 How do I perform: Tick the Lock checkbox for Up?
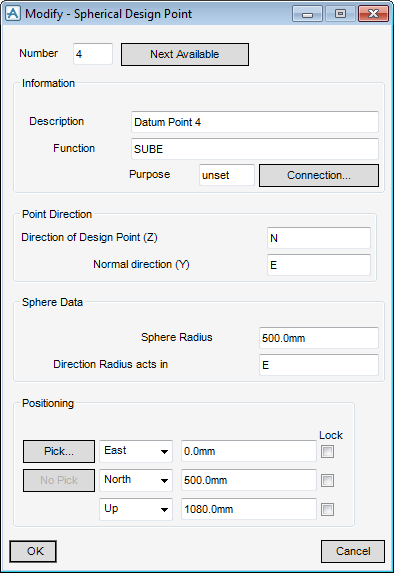[x=327, y=509]
